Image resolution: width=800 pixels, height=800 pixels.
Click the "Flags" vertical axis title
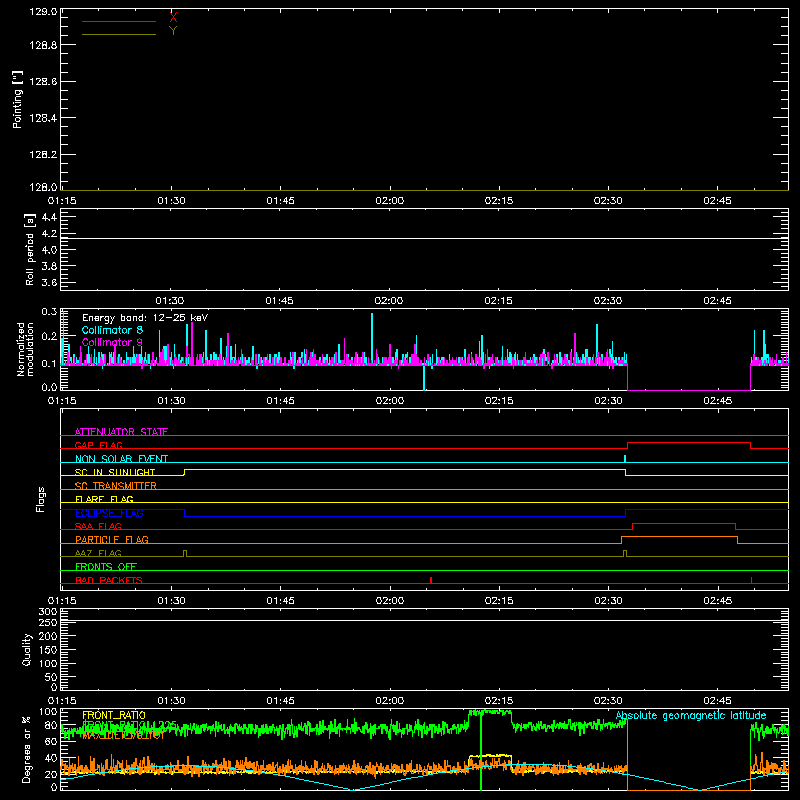40,499
